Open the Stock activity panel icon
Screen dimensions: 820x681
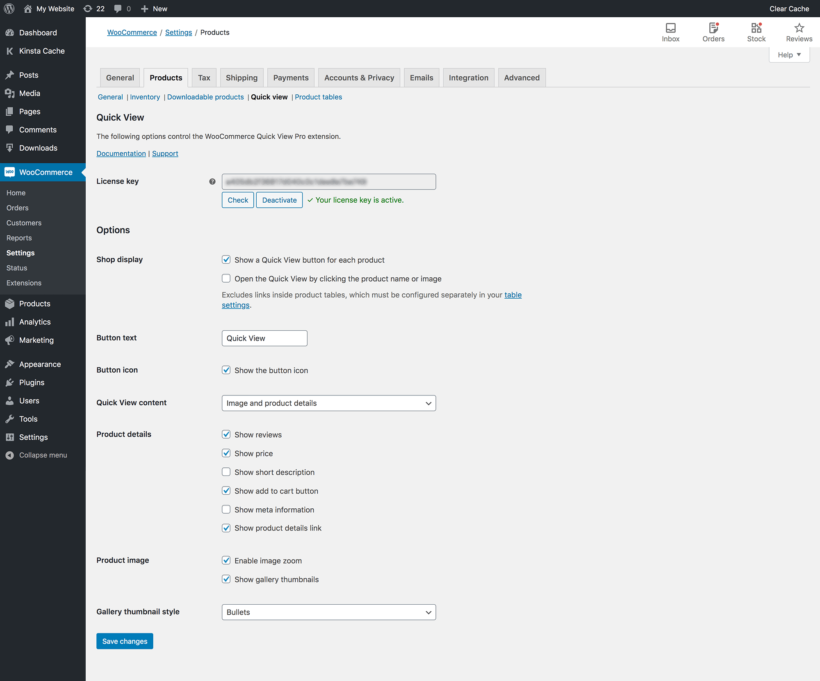pos(756,28)
